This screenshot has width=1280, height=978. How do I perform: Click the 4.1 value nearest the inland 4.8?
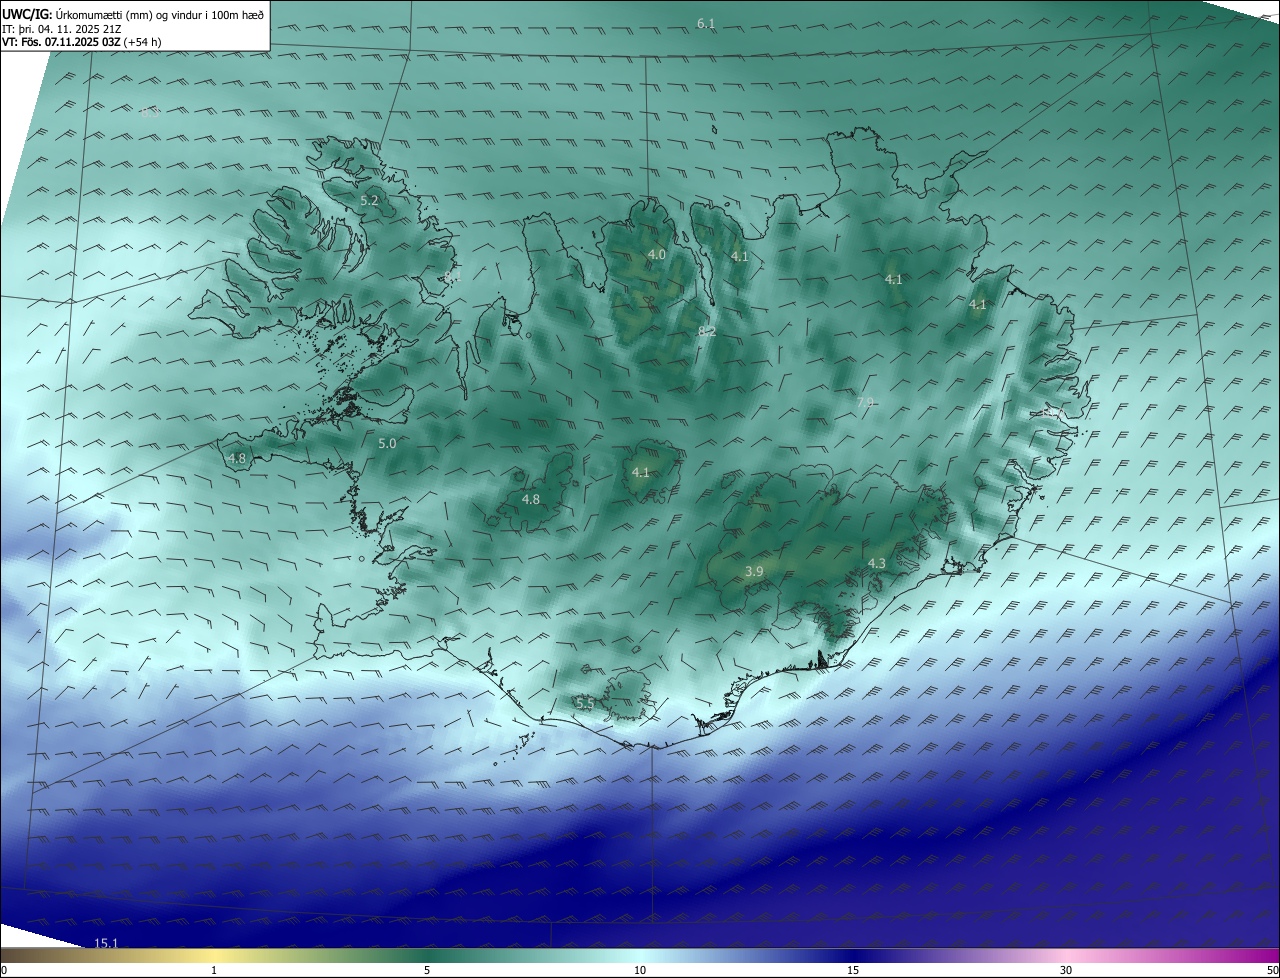pyautogui.click(x=641, y=472)
